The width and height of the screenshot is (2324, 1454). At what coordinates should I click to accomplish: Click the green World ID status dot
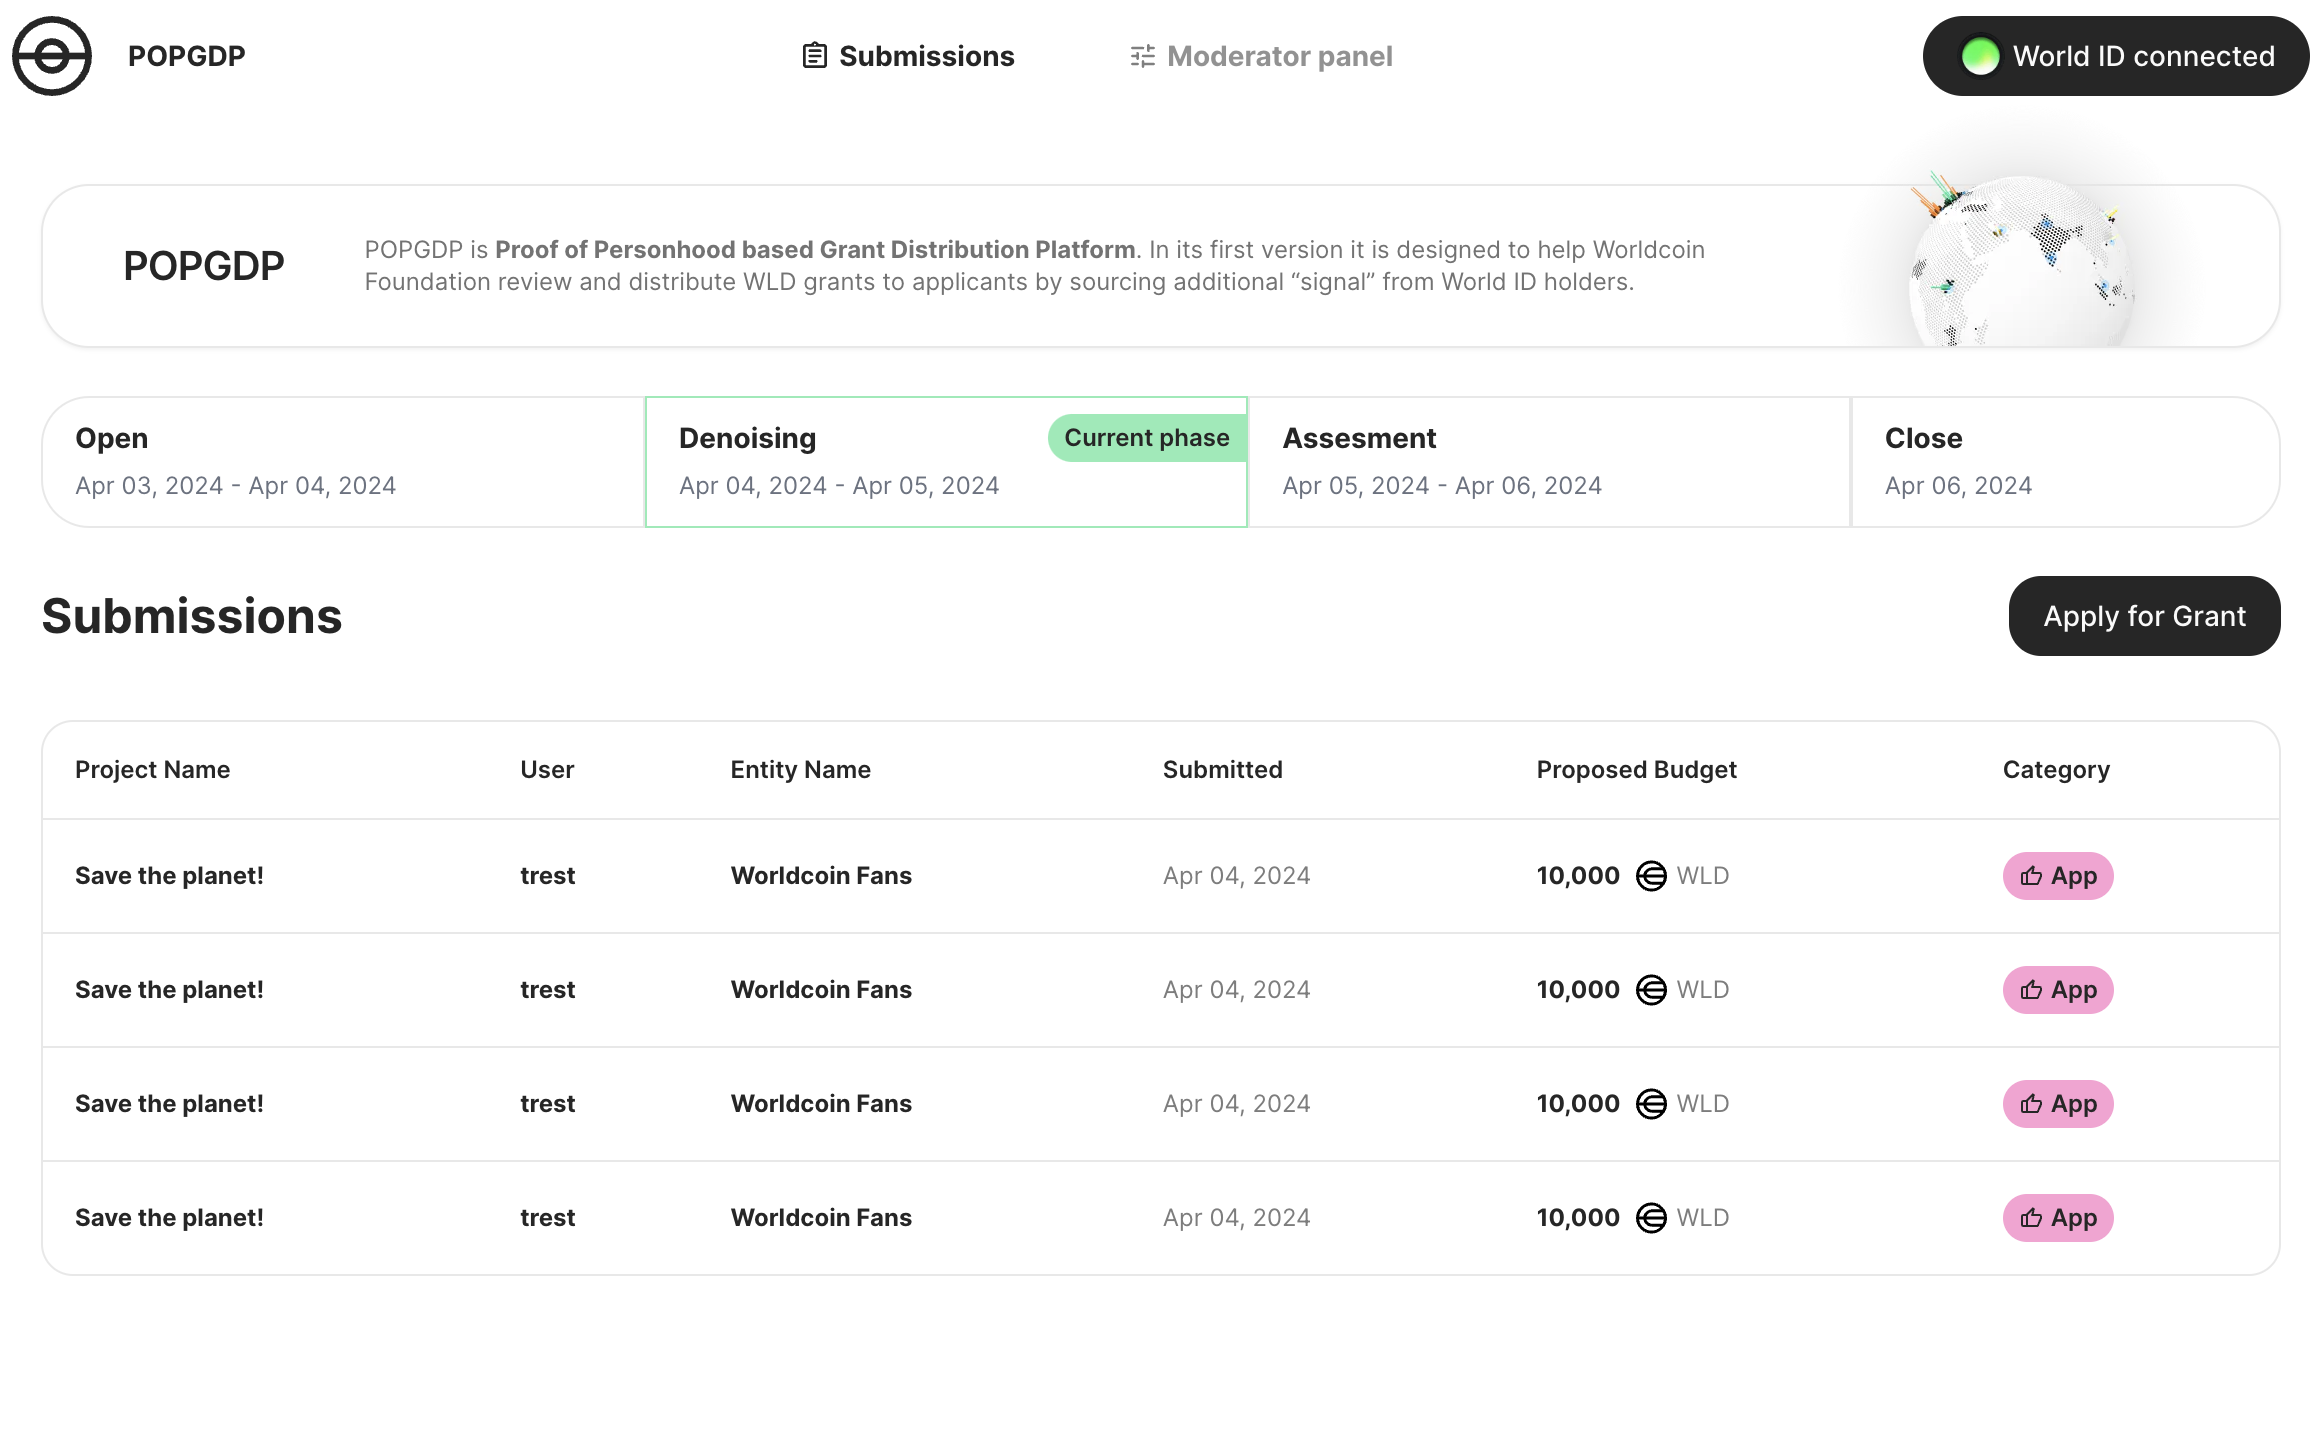tap(1979, 56)
